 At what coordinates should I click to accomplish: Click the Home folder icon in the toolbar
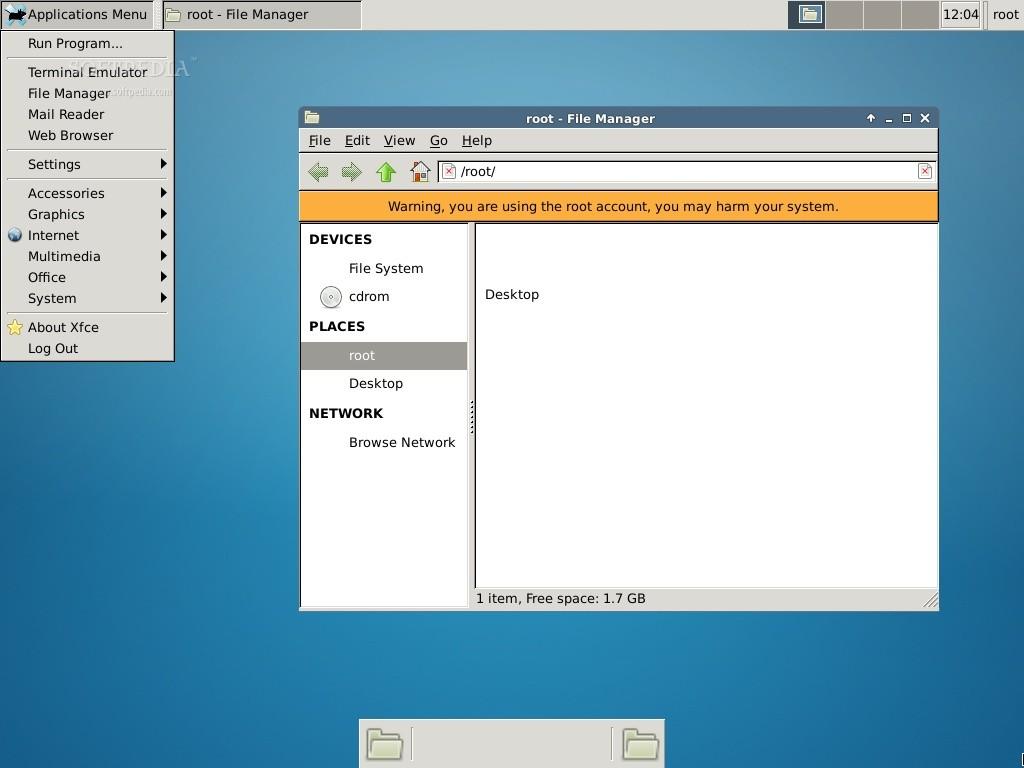(x=419, y=171)
